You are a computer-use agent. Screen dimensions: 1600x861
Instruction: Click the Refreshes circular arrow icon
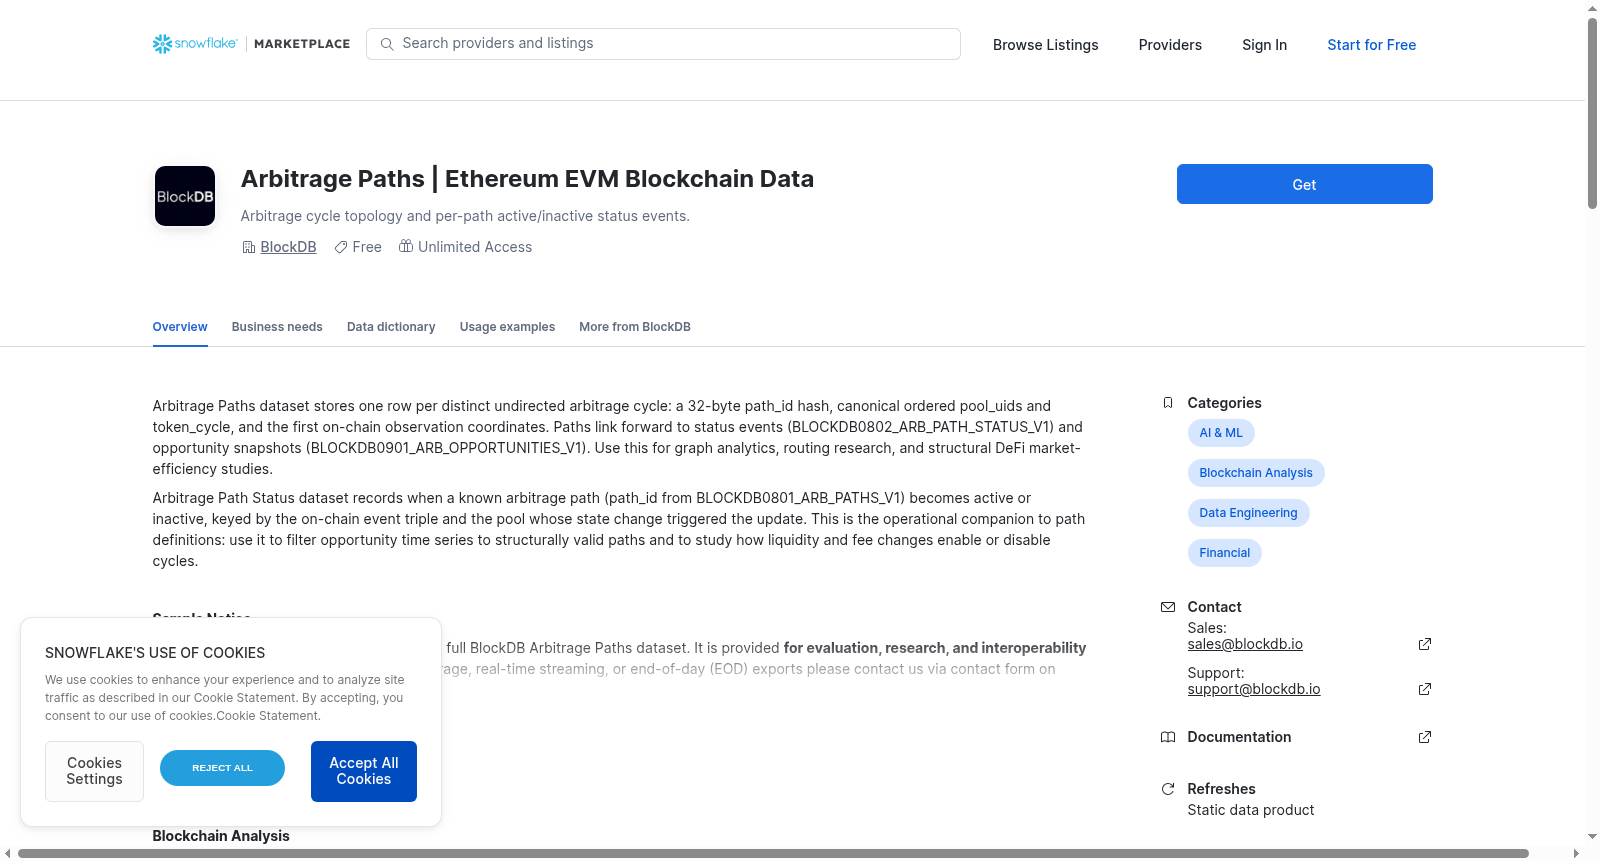1168,789
